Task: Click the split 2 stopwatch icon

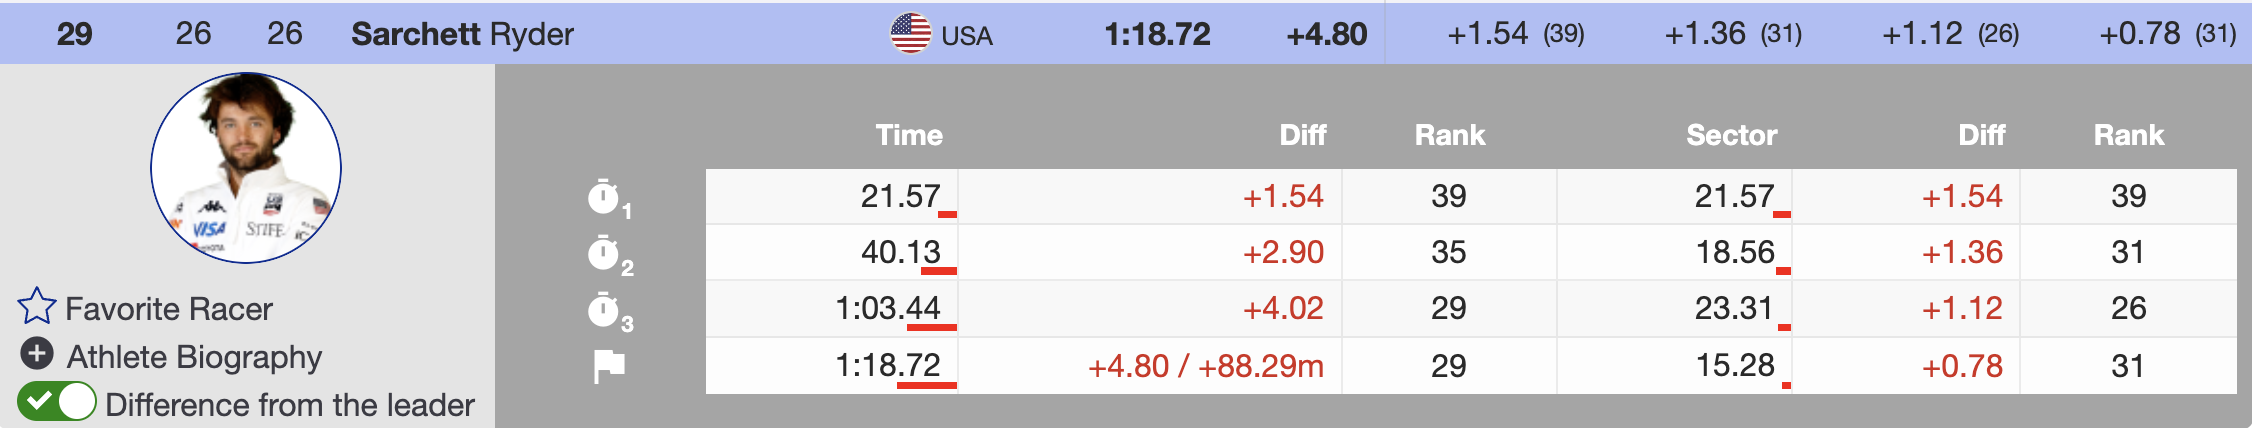Action: (x=604, y=253)
